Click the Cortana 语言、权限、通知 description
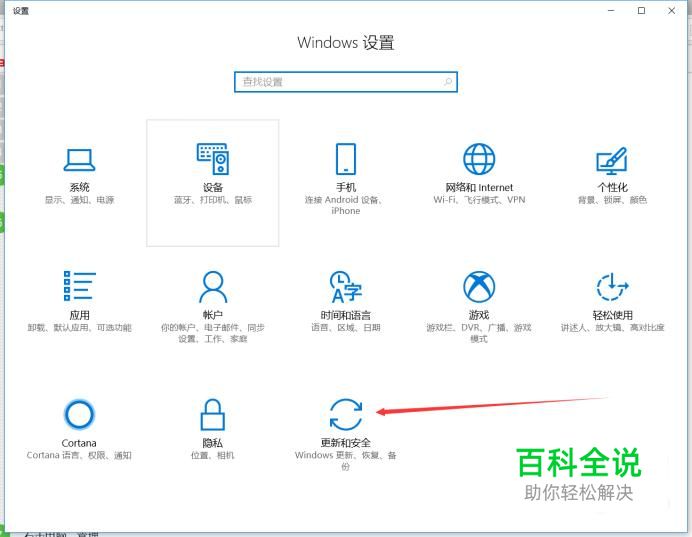Image resolution: width=692 pixels, height=537 pixels. pos(79,455)
